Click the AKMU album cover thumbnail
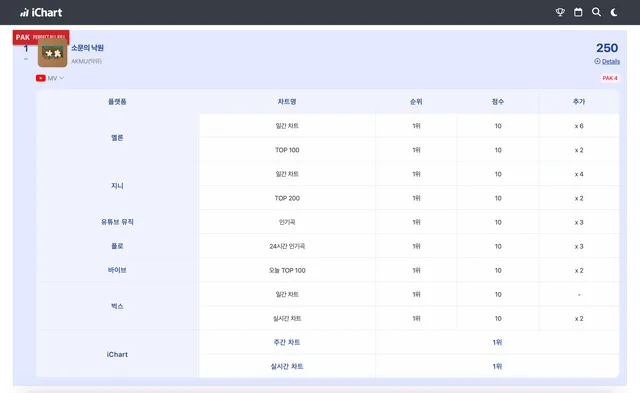Screen dimensions: 640x393 [52, 53]
